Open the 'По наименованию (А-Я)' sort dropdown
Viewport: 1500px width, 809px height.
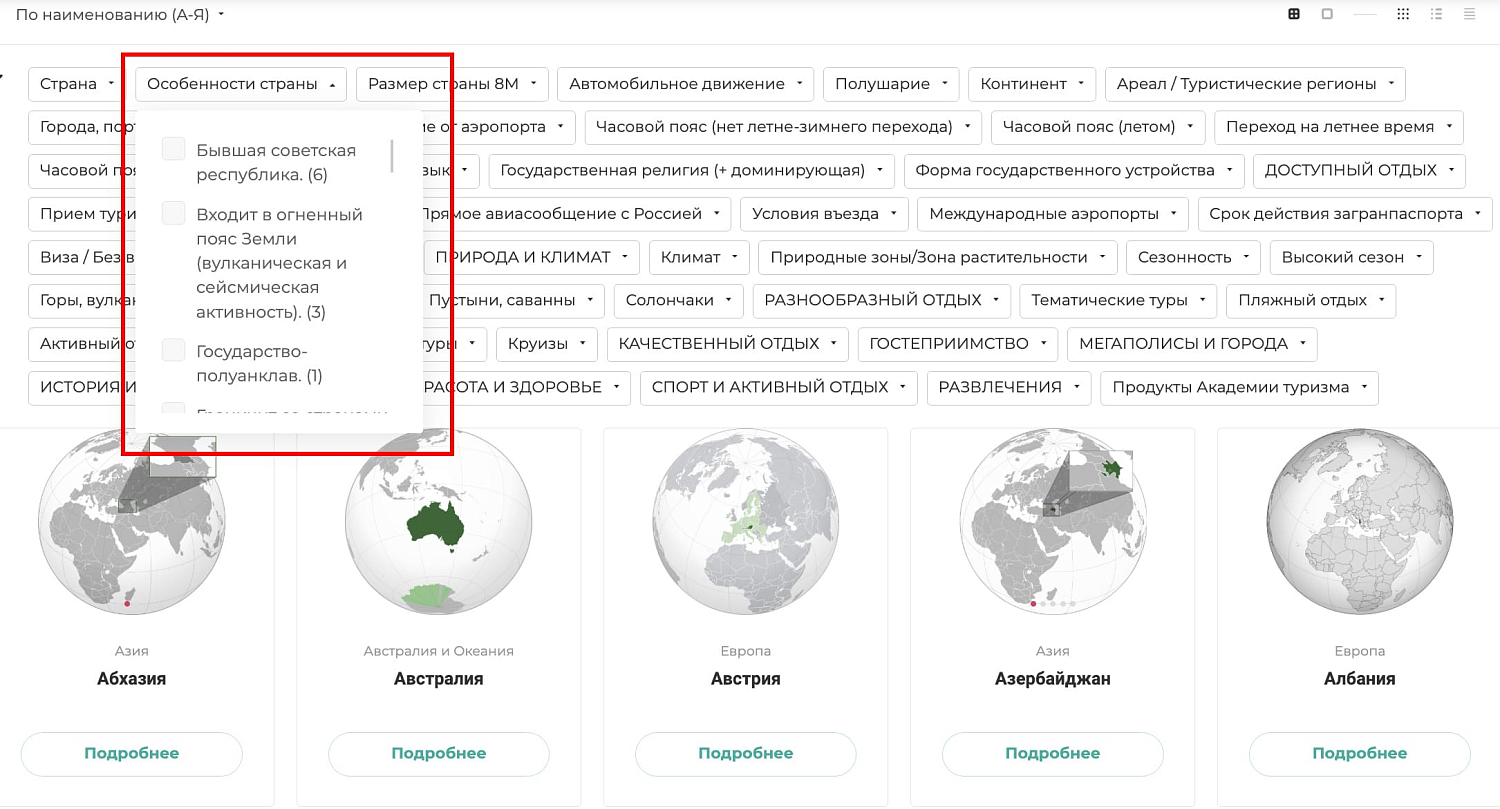tap(120, 15)
